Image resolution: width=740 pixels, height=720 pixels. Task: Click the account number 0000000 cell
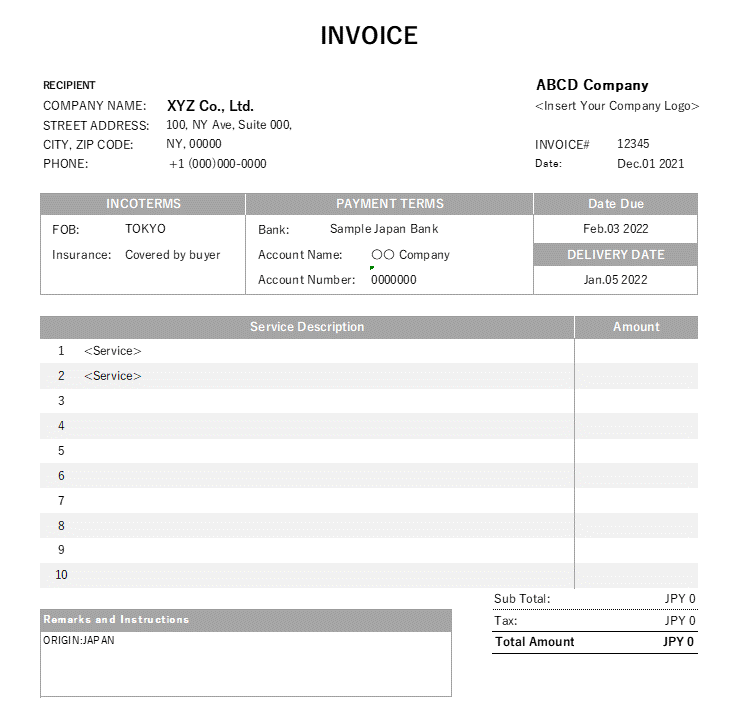click(x=393, y=280)
